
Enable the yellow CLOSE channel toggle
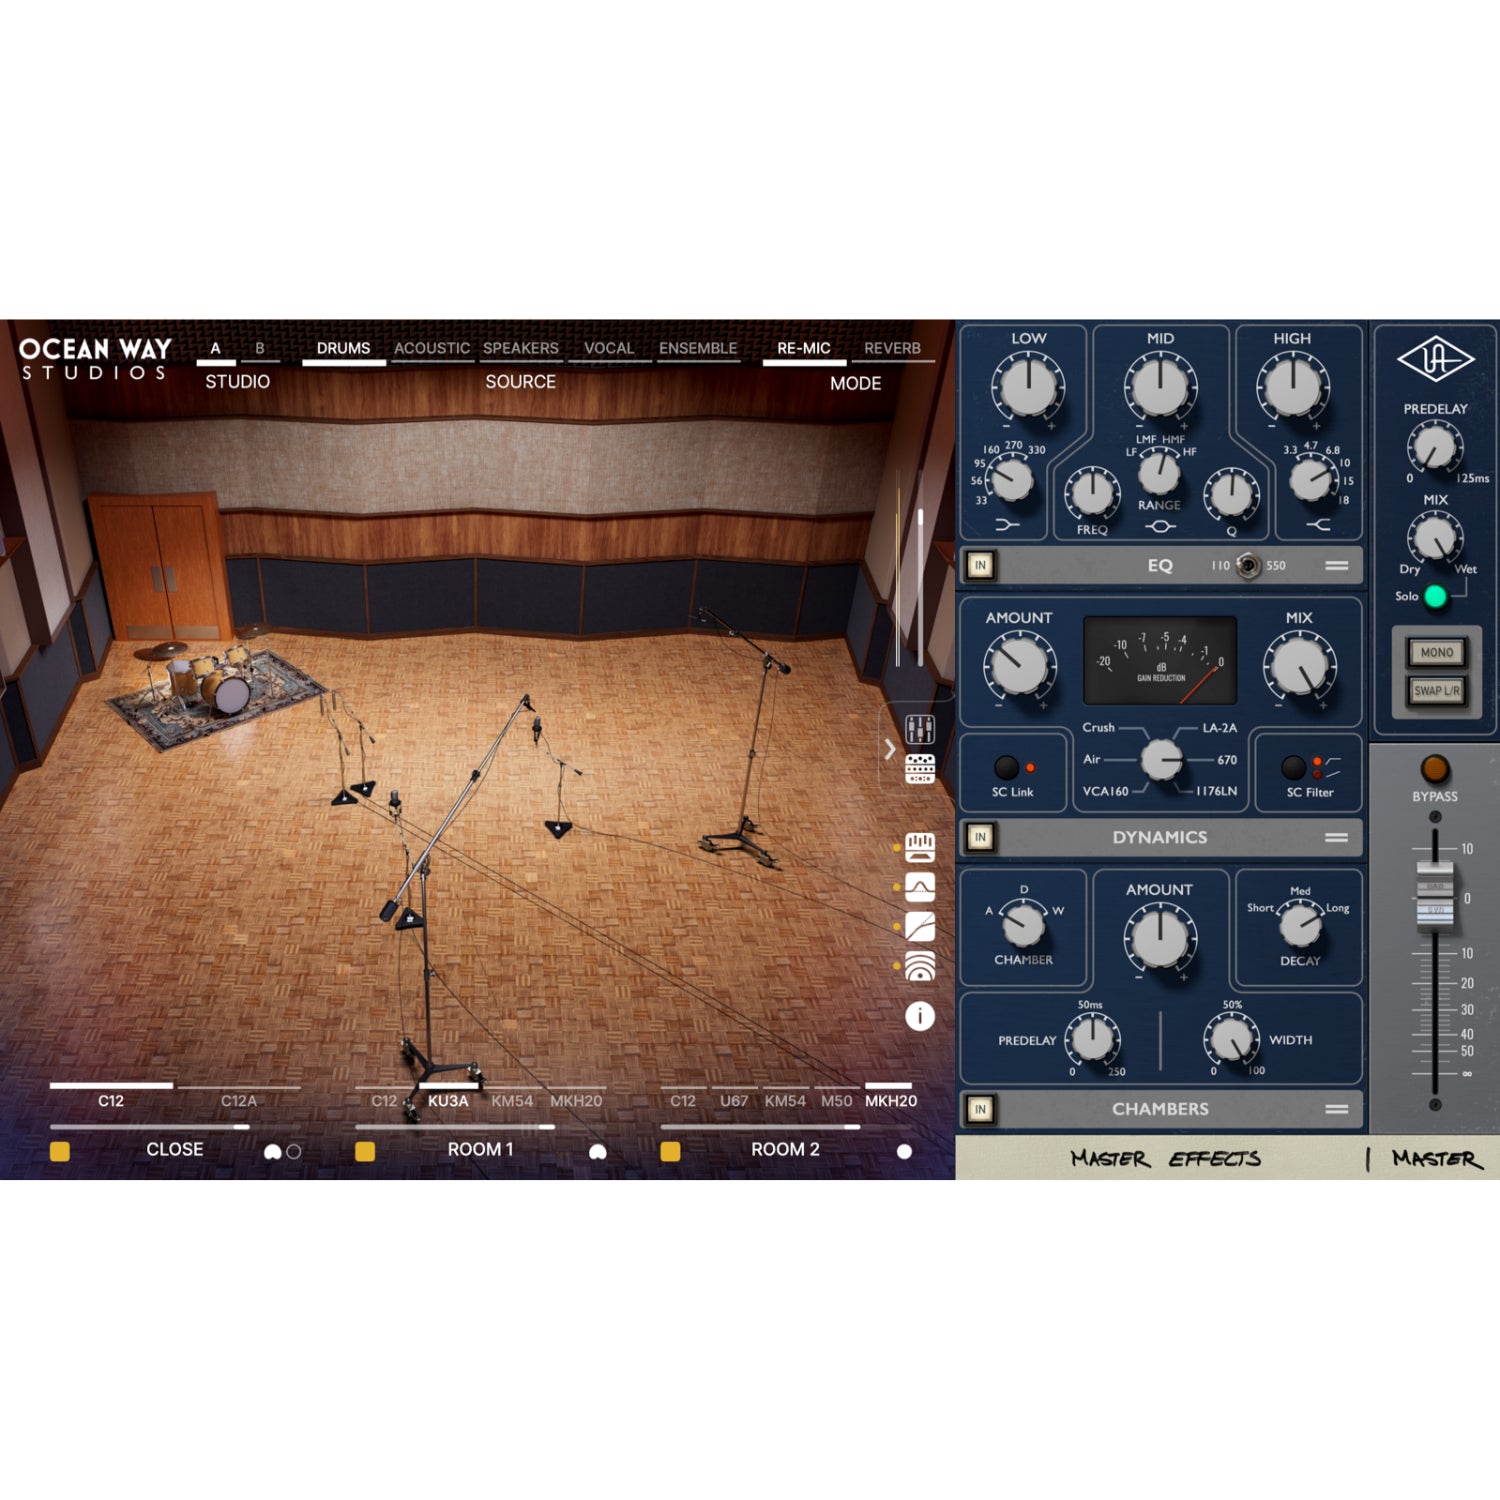click(x=62, y=1150)
